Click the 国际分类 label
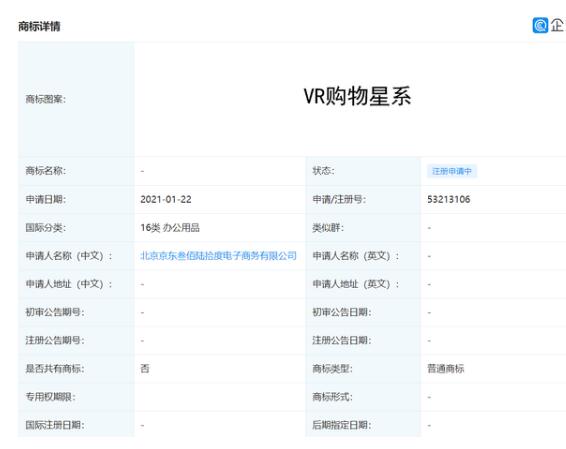Image resolution: width=566 pixels, height=449 pixels. tap(46, 228)
